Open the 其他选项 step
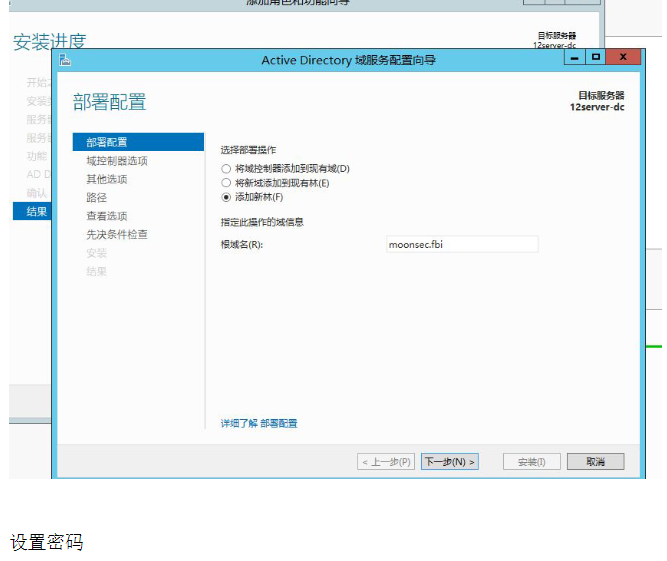 (x=107, y=179)
